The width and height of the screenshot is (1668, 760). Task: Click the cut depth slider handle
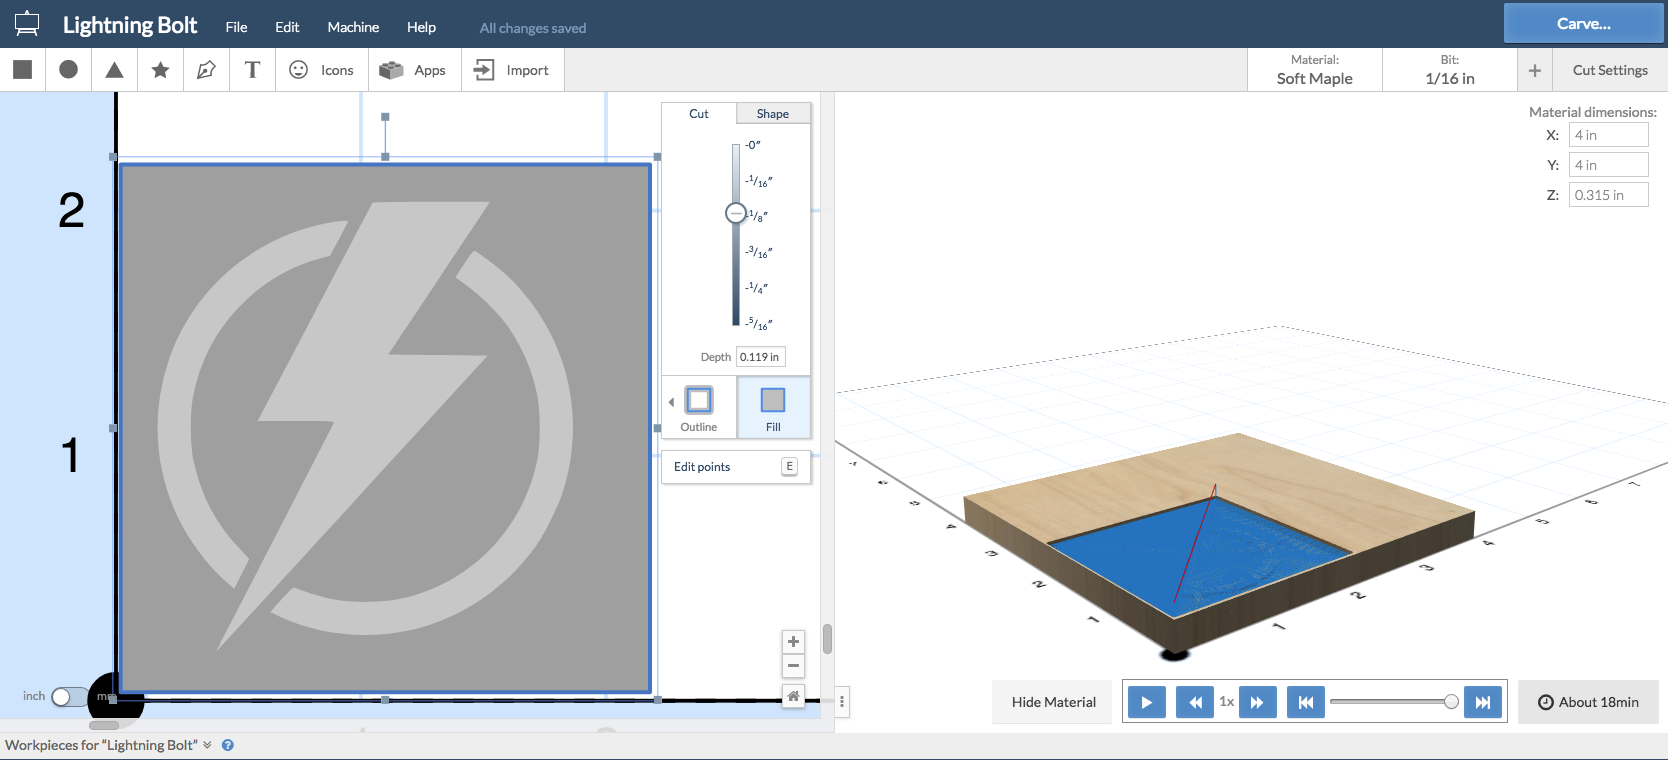click(x=736, y=213)
